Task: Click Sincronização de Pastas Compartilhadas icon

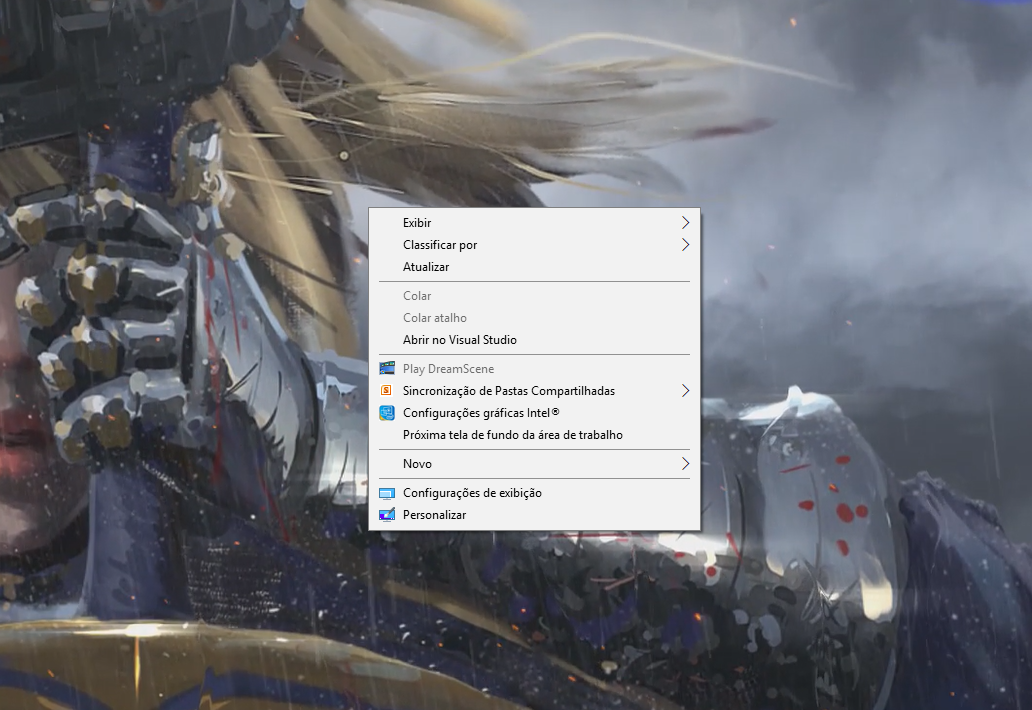Action: tap(387, 390)
